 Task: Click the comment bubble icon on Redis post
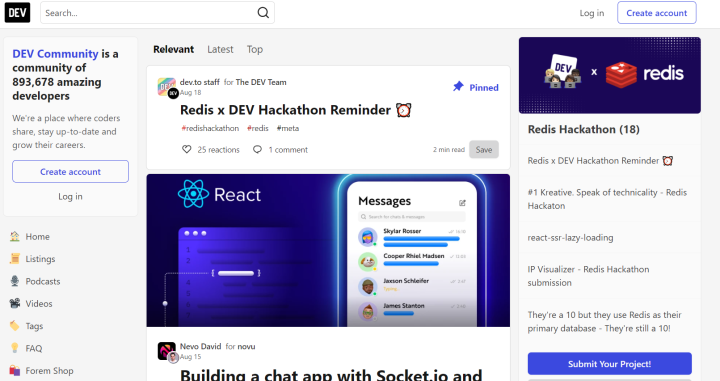coord(258,149)
